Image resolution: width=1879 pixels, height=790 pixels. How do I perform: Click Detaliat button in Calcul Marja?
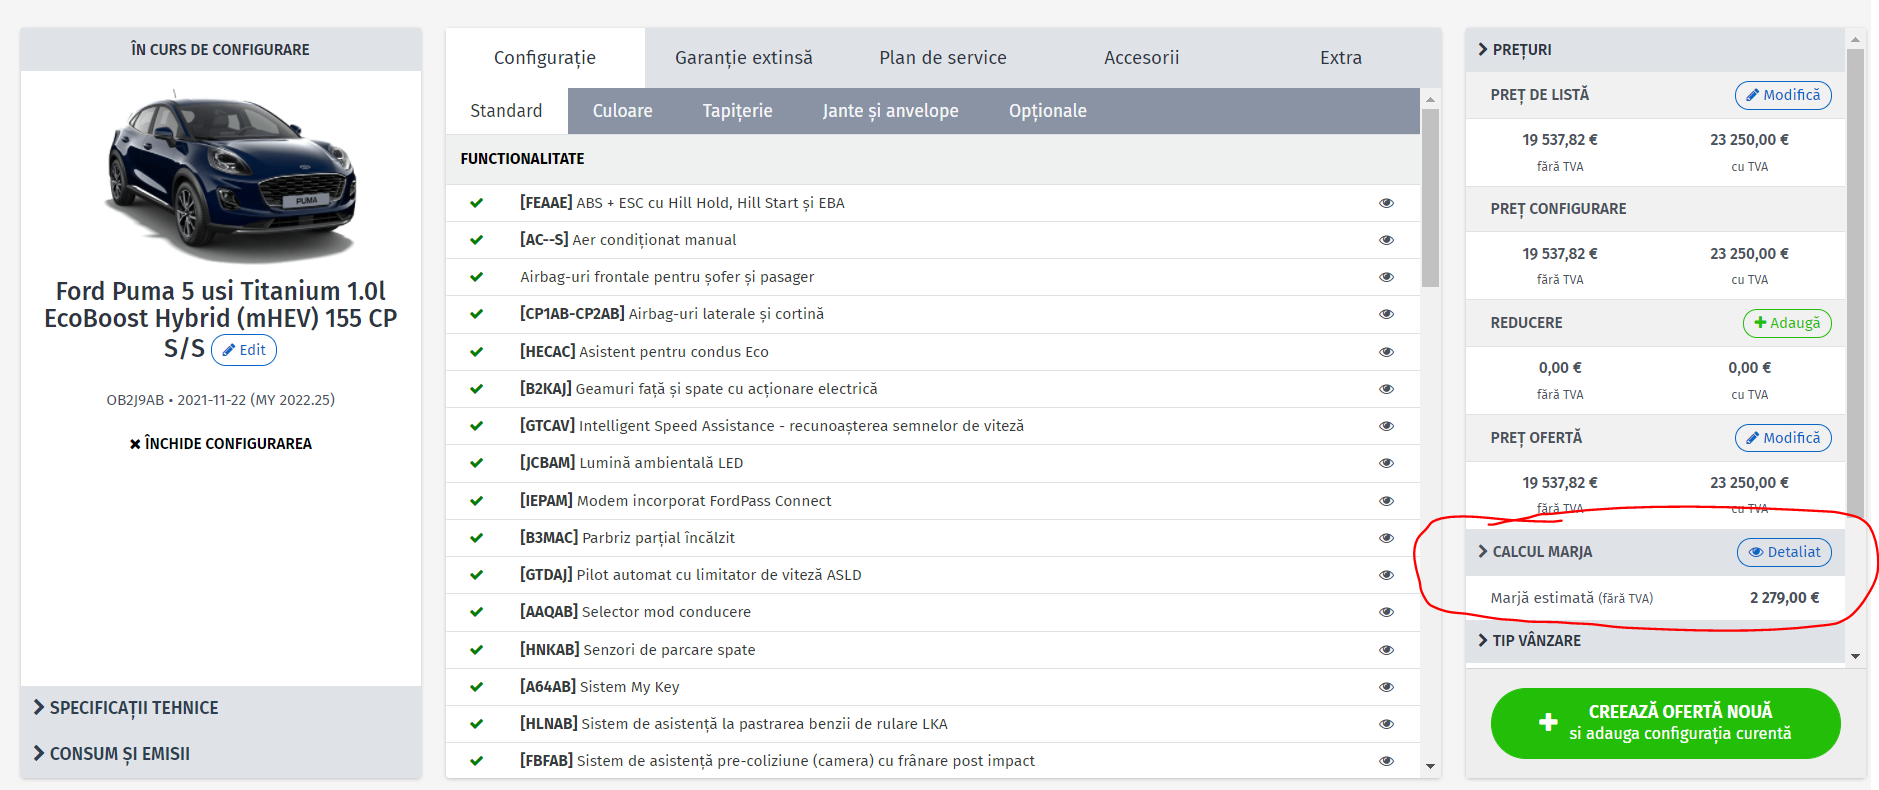pos(1784,552)
